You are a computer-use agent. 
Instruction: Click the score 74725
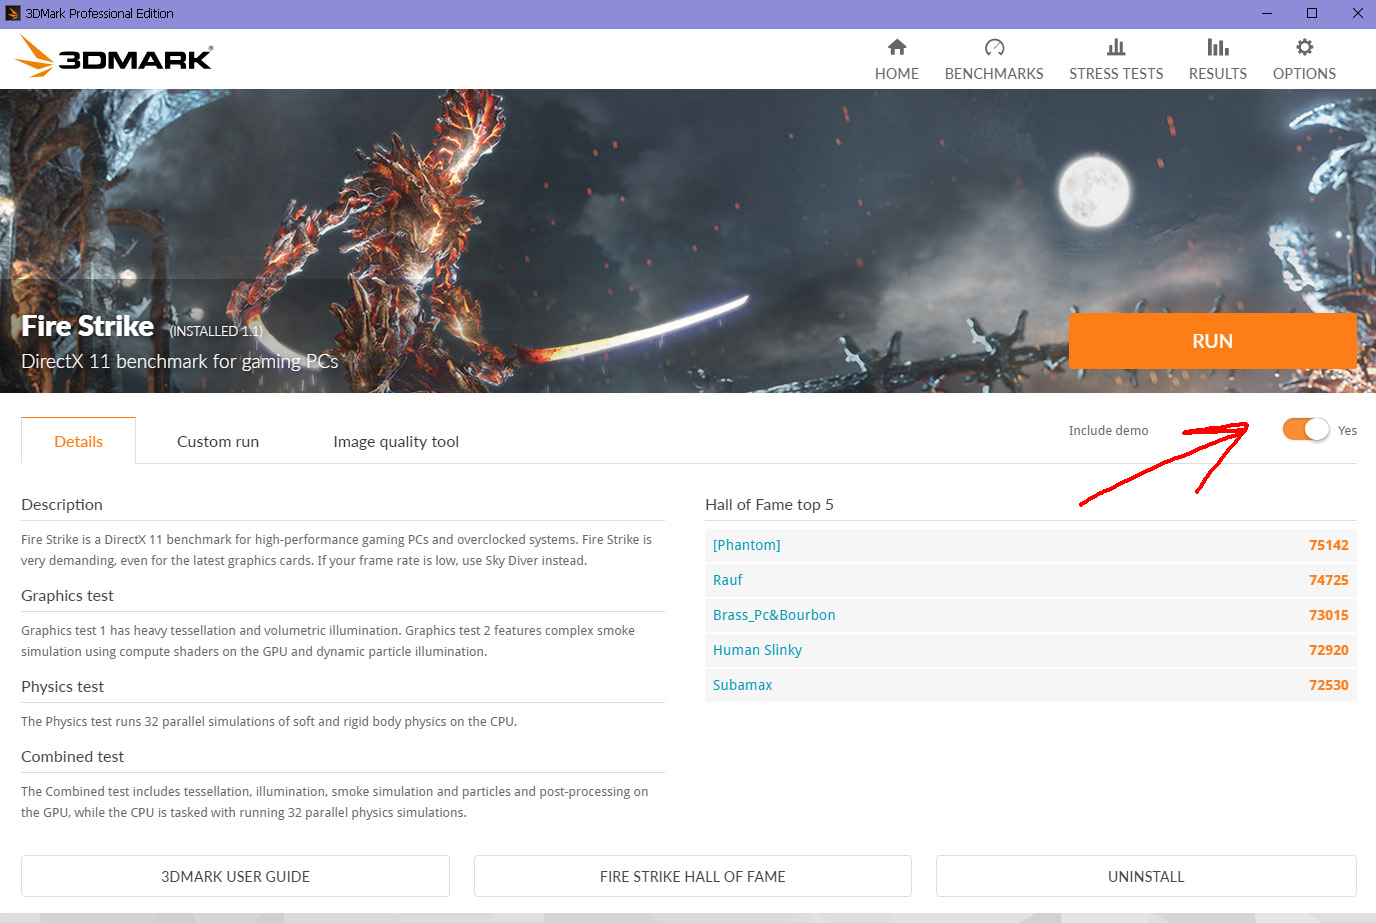pyautogui.click(x=1329, y=580)
